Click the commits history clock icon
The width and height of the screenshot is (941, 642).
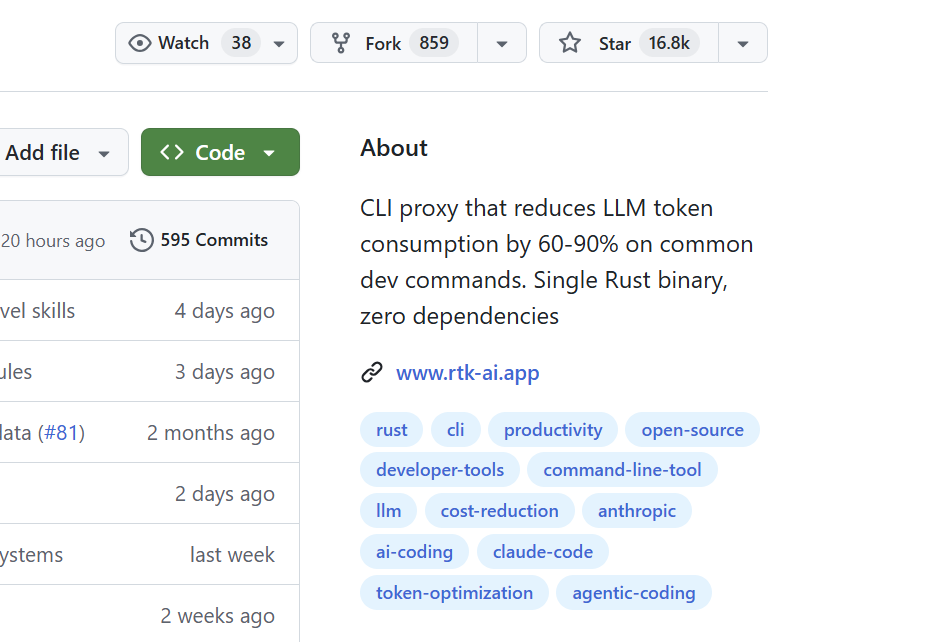pyautogui.click(x=142, y=240)
